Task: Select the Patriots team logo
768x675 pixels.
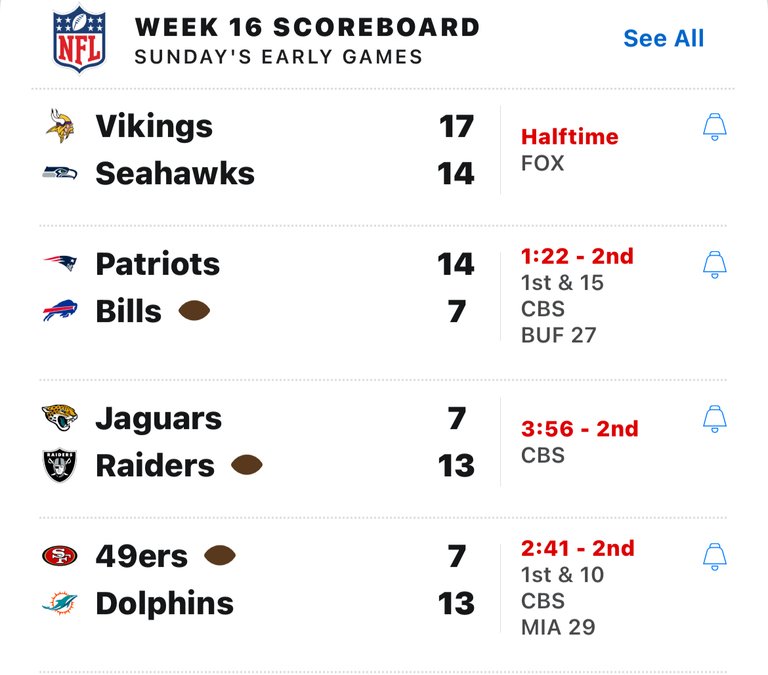Action: tap(60, 263)
